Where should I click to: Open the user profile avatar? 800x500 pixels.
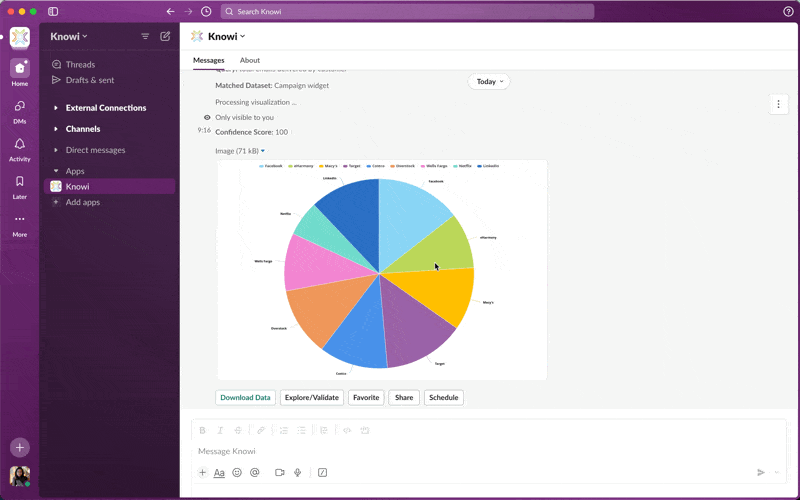tap(19, 477)
